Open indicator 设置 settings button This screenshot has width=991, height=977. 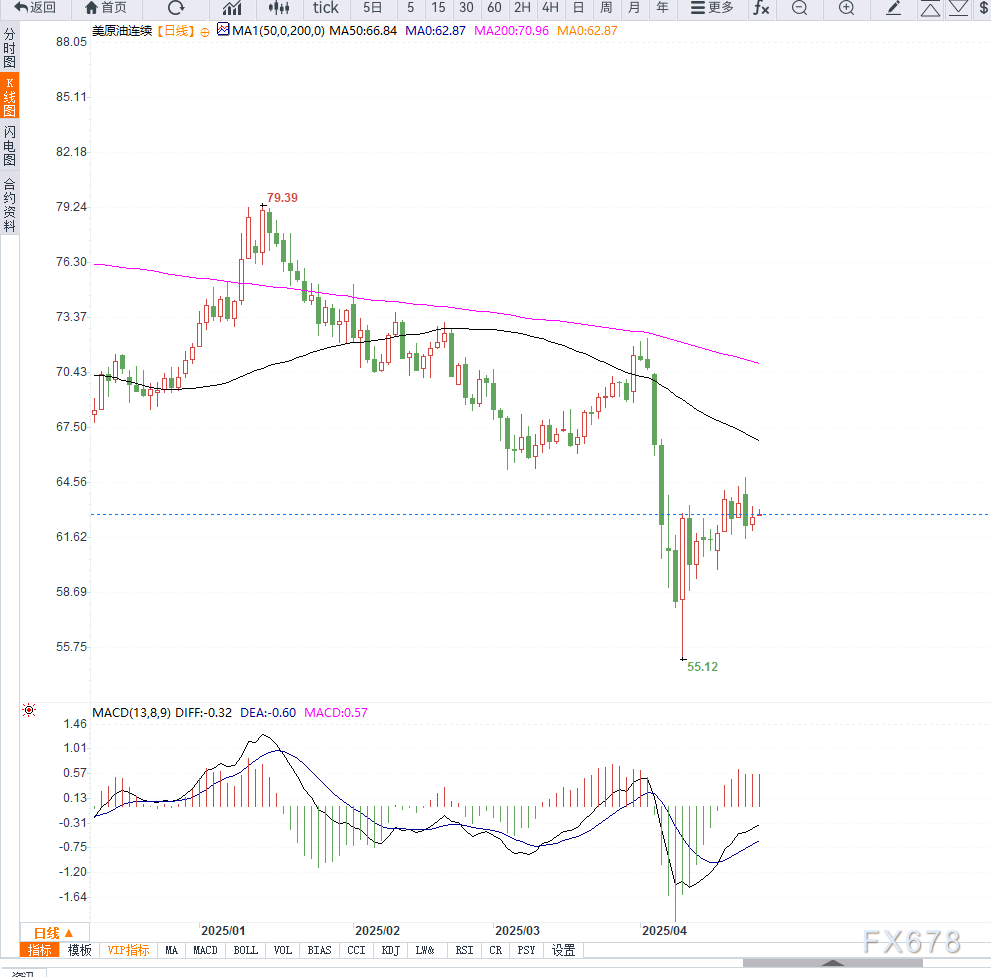pos(564,950)
